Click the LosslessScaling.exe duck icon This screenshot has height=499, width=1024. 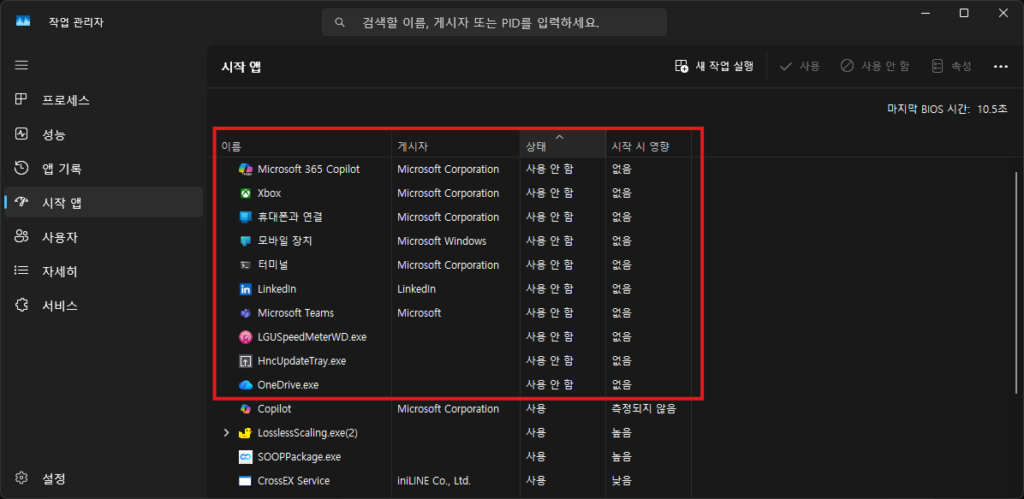246,432
